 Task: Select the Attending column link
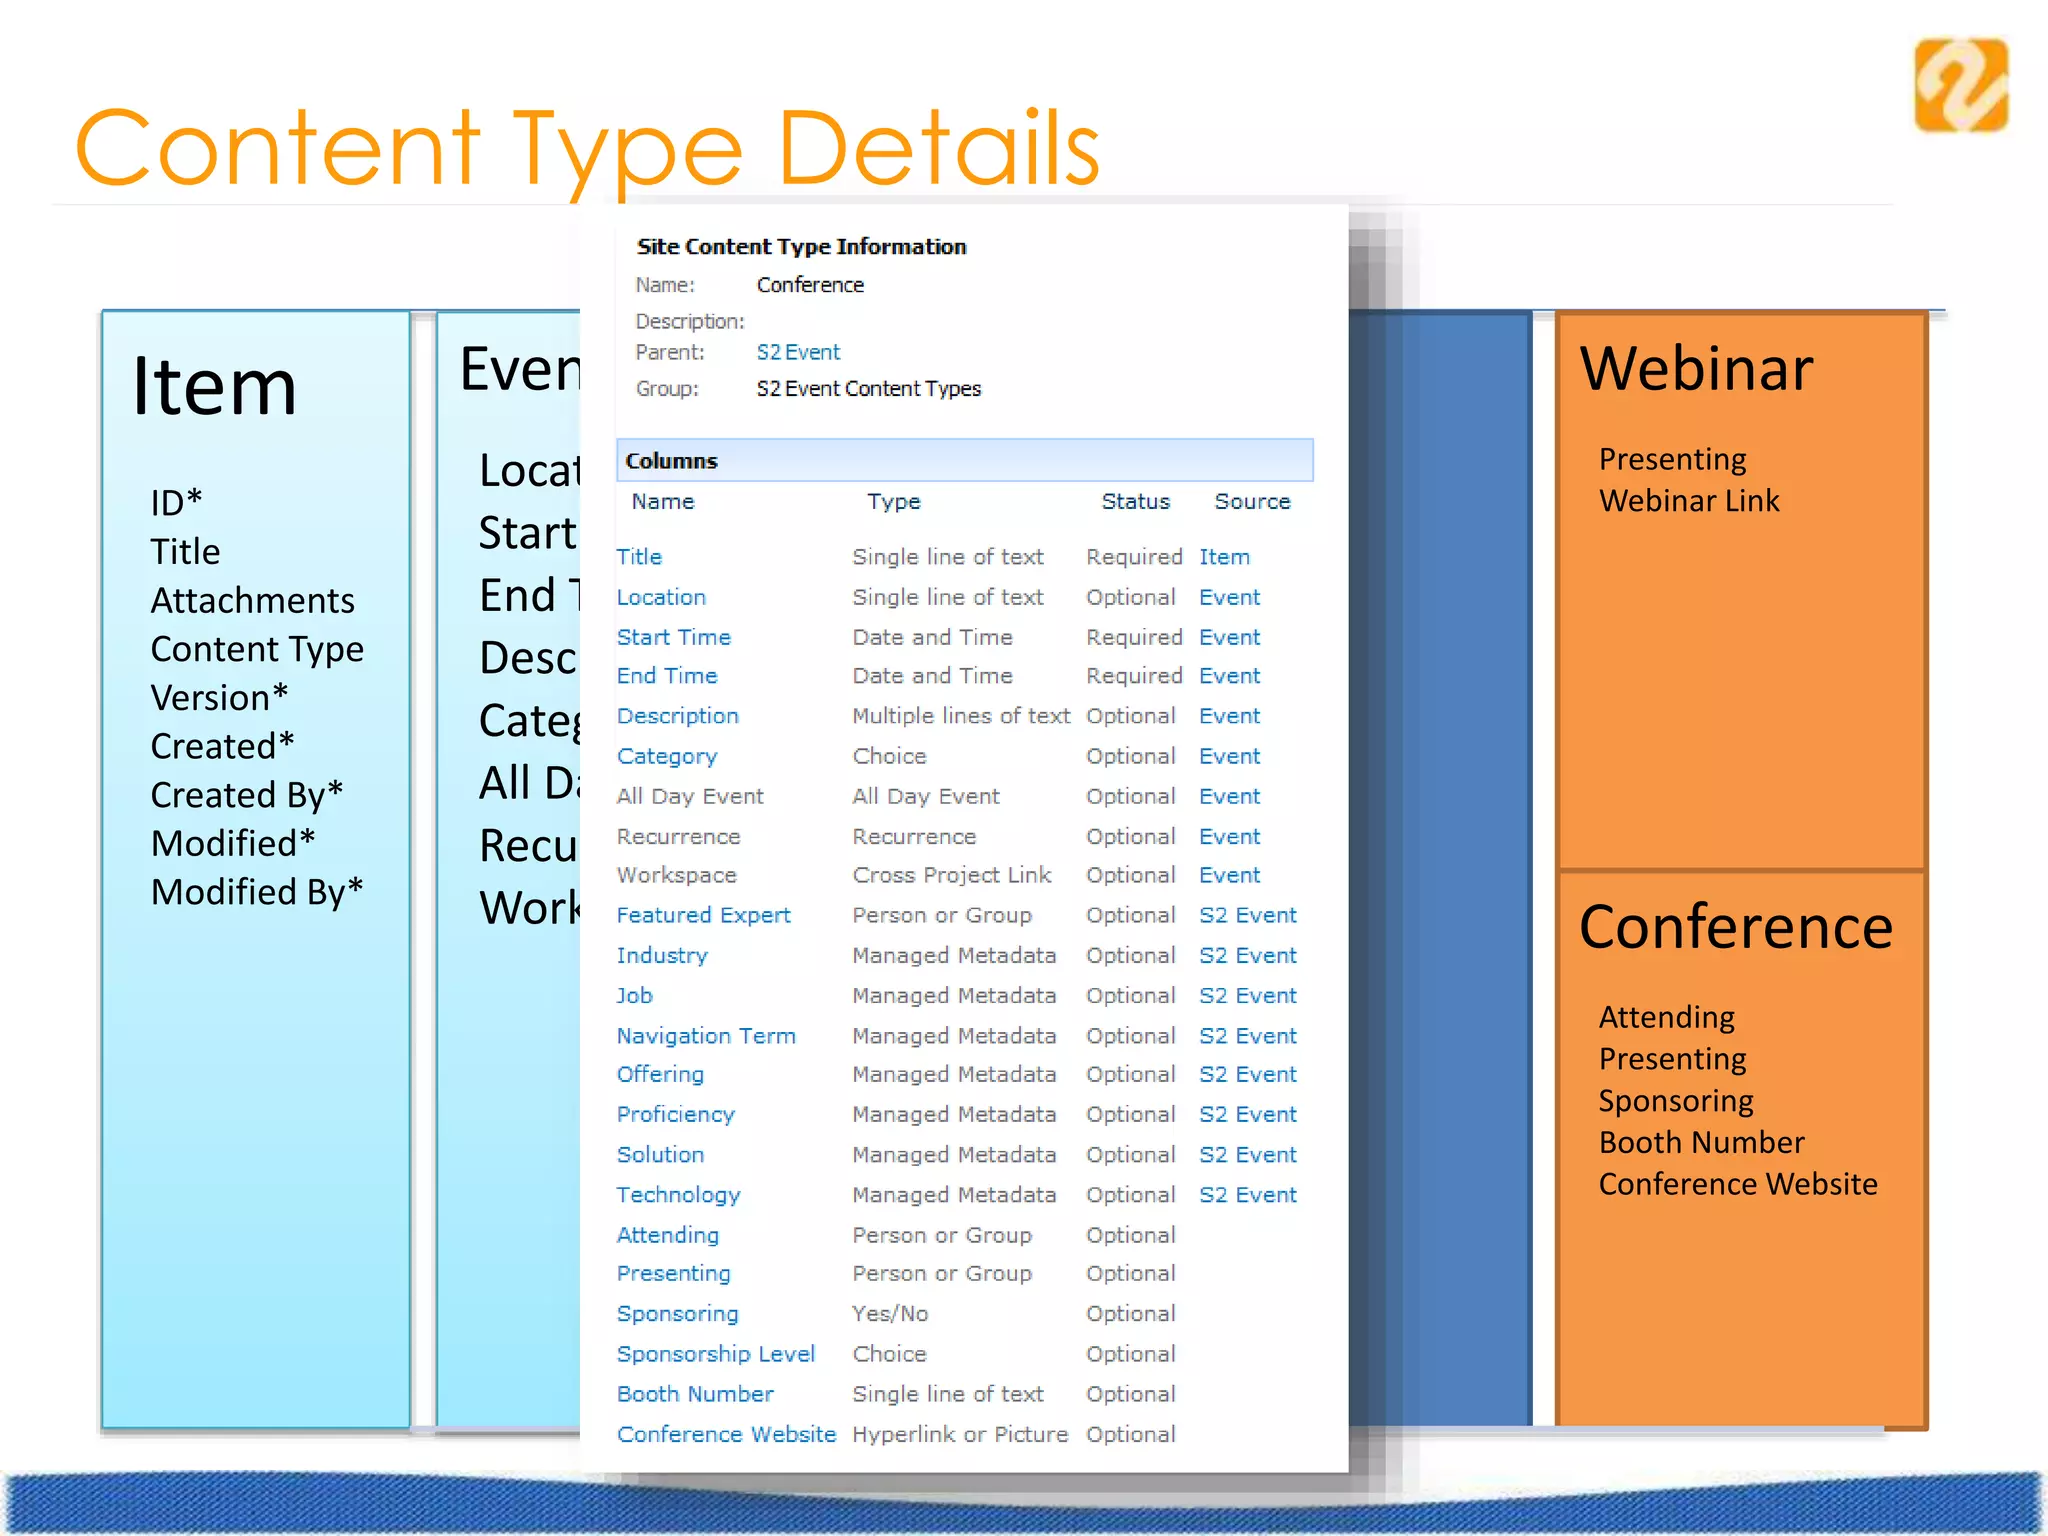(667, 1235)
